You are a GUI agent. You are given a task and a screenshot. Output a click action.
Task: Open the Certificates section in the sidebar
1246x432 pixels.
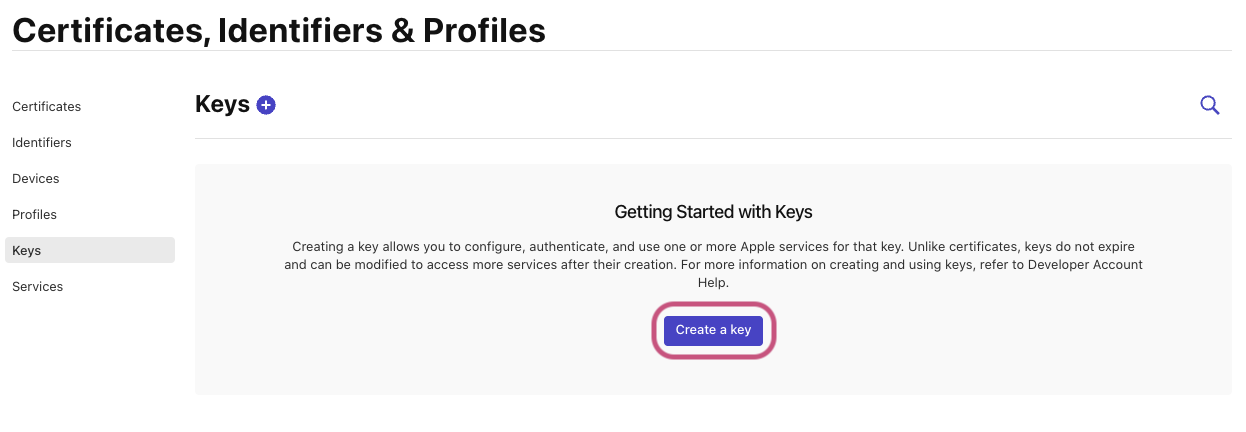pos(47,107)
